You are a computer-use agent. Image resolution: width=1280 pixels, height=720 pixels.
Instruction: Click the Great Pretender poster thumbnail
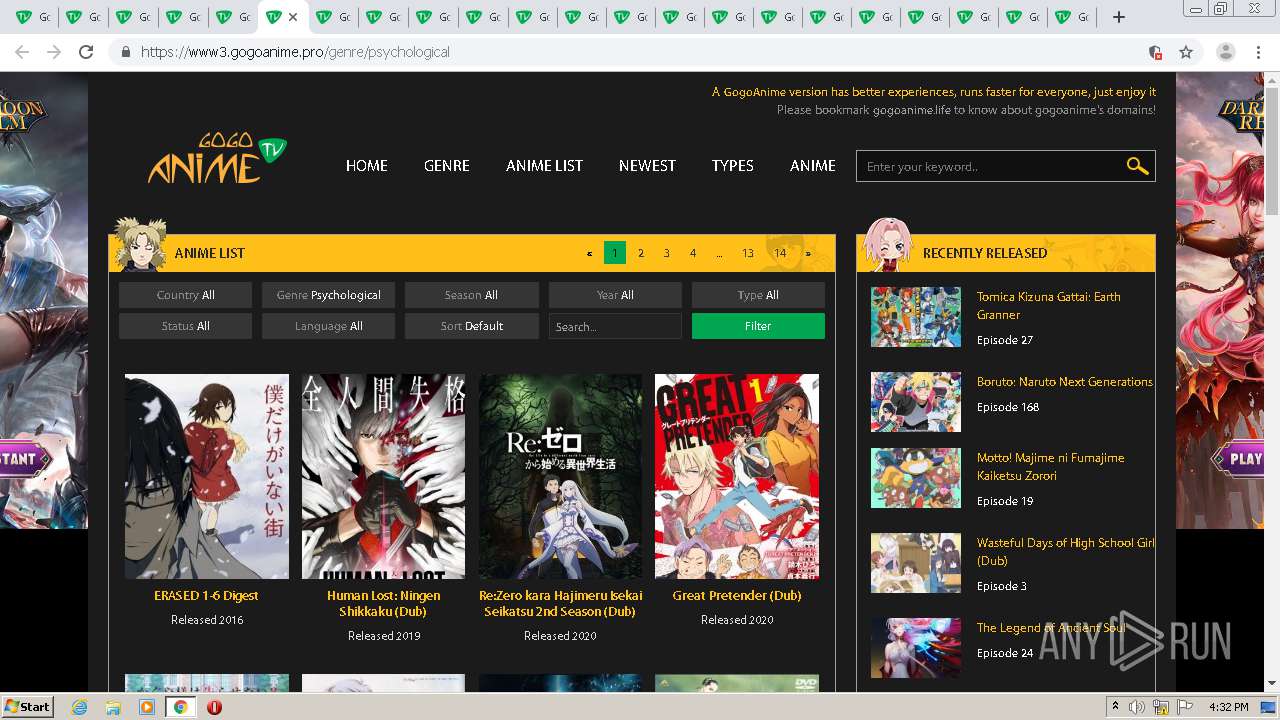[x=737, y=476]
